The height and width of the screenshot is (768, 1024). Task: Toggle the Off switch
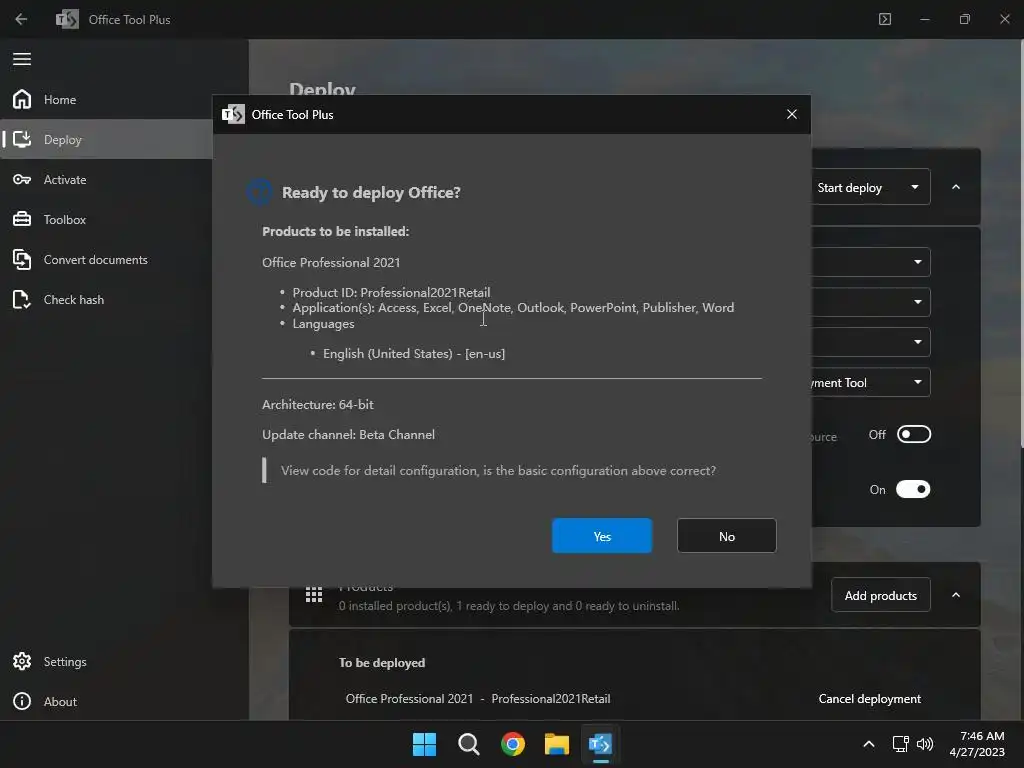pyautogui.click(x=914, y=434)
